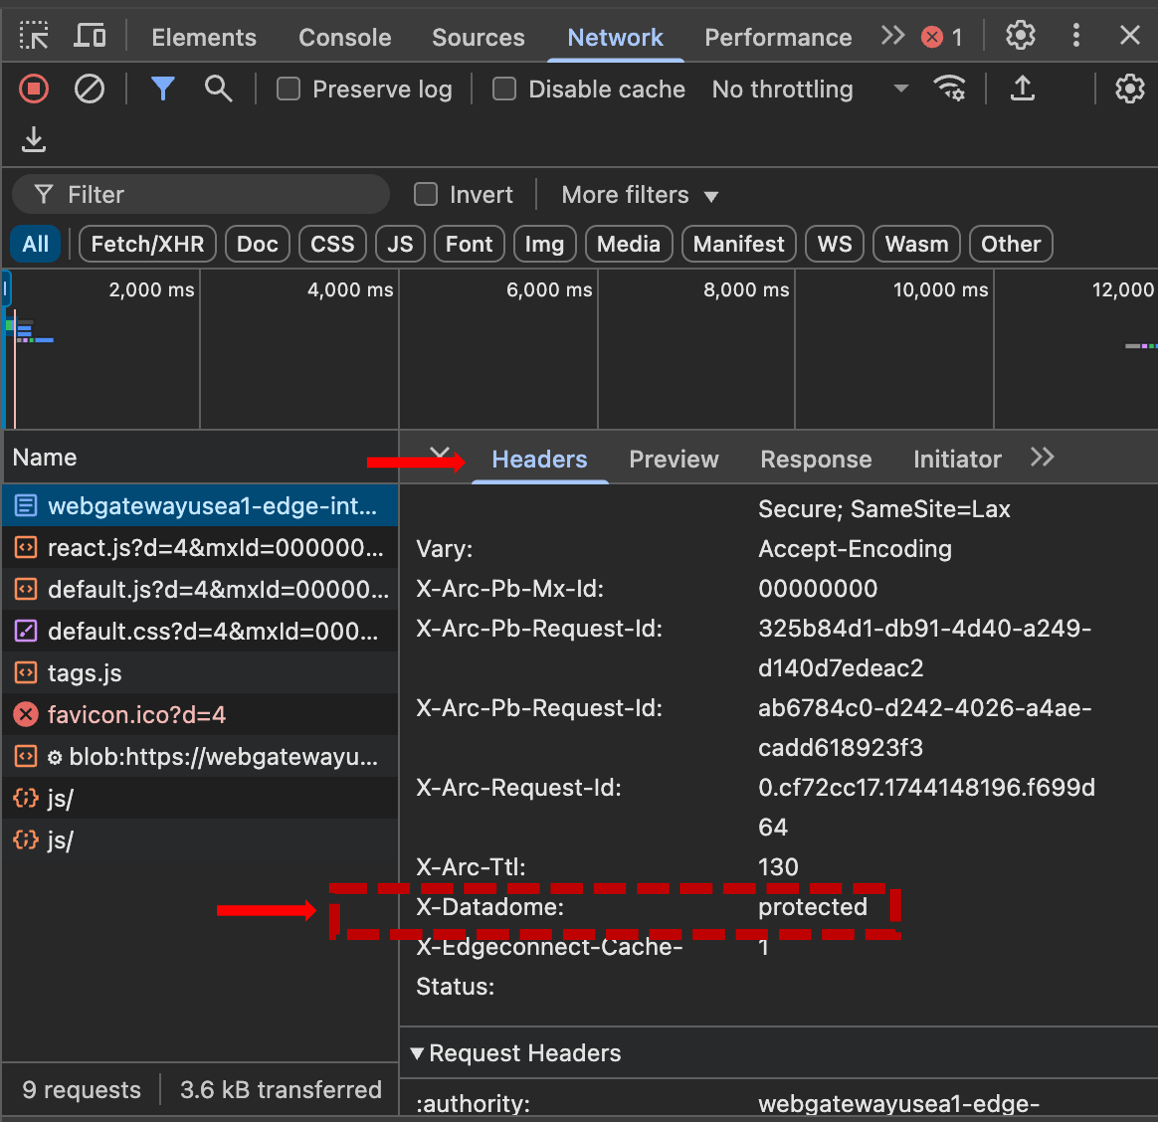This screenshot has width=1158, height=1122.
Task: Select the All filter chip
Action: pos(35,244)
